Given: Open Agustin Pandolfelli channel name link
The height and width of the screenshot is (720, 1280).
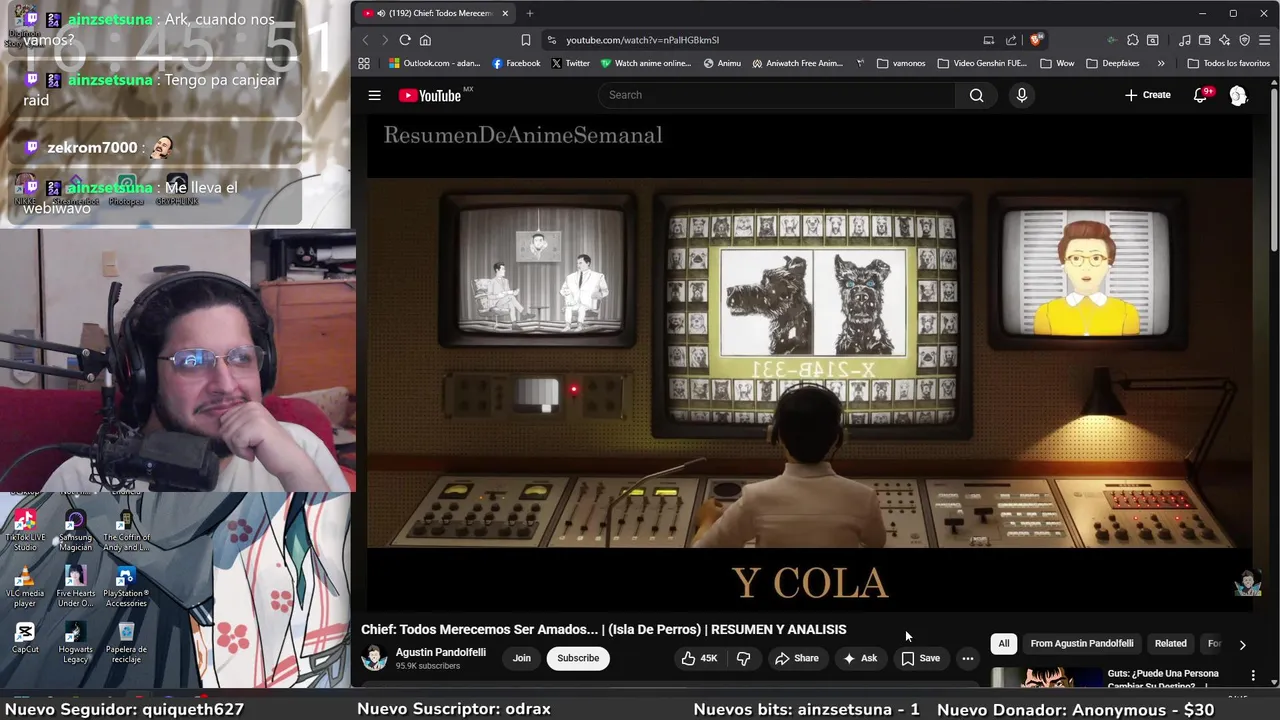Looking at the screenshot, I should (x=440, y=652).
